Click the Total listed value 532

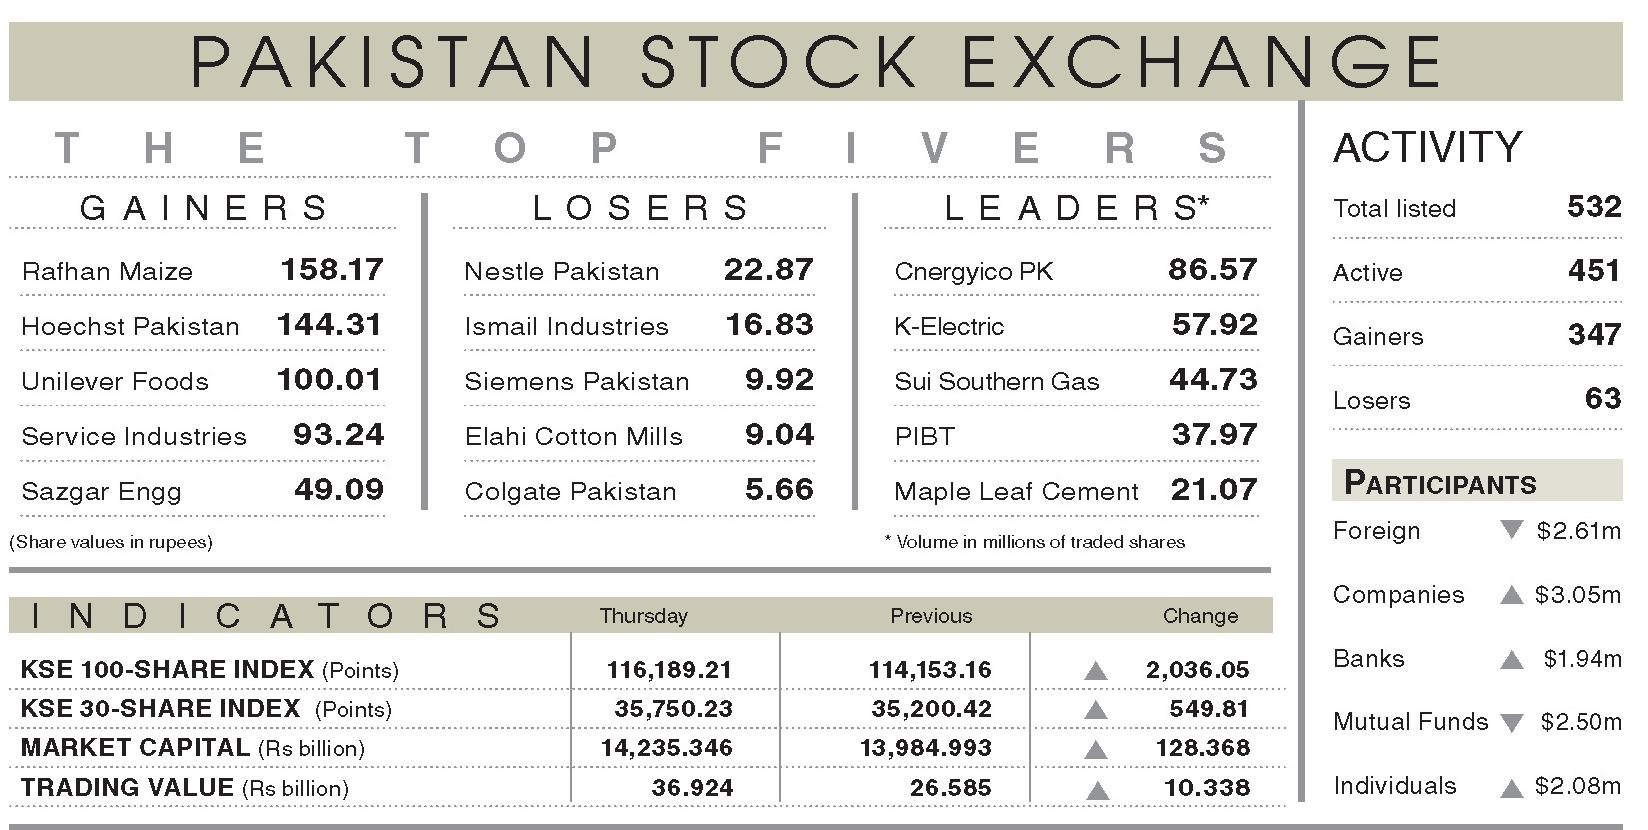tap(1593, 207)
